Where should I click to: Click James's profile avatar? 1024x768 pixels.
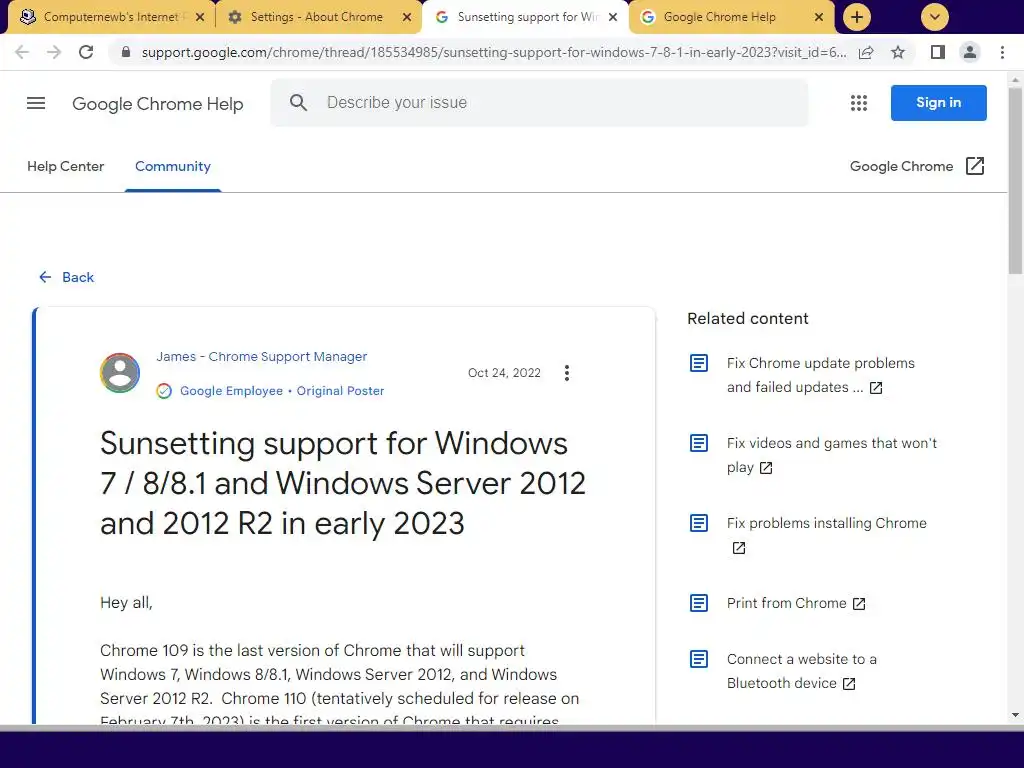(x=120, y=373)
